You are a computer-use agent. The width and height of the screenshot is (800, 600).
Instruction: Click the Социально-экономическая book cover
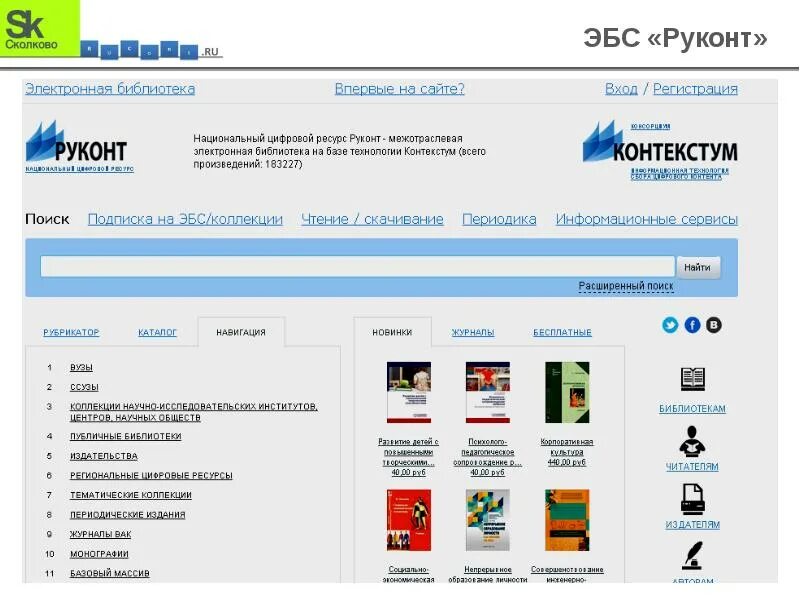409,520
